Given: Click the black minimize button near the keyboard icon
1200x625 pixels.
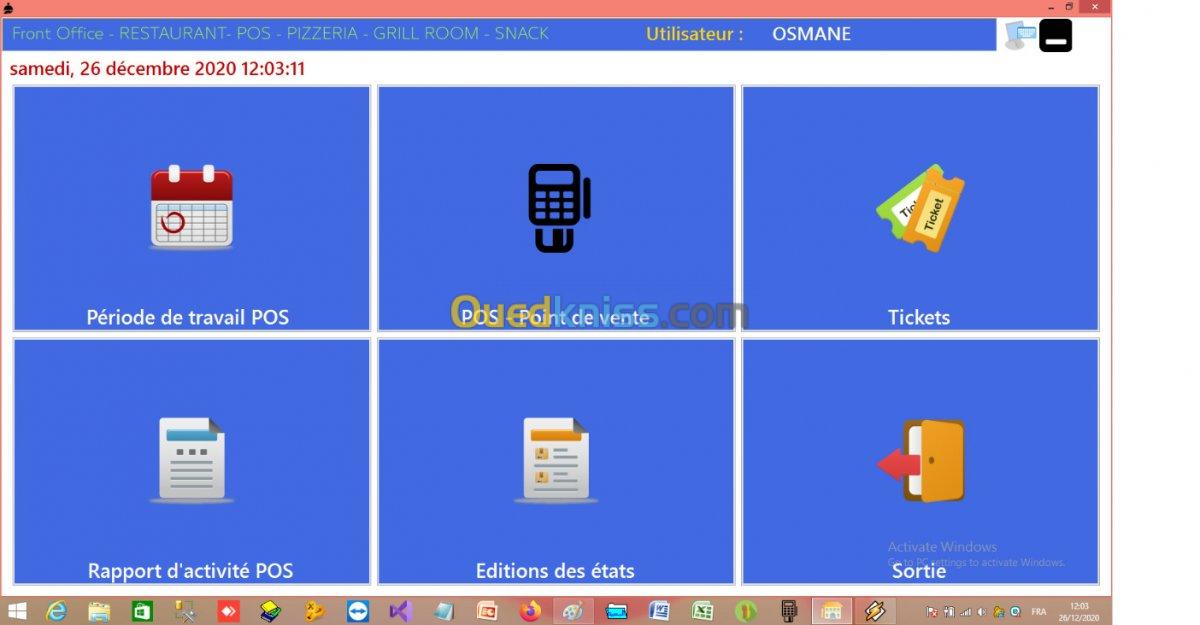Looking at the screenshot, I should (x=1056, y=35).
